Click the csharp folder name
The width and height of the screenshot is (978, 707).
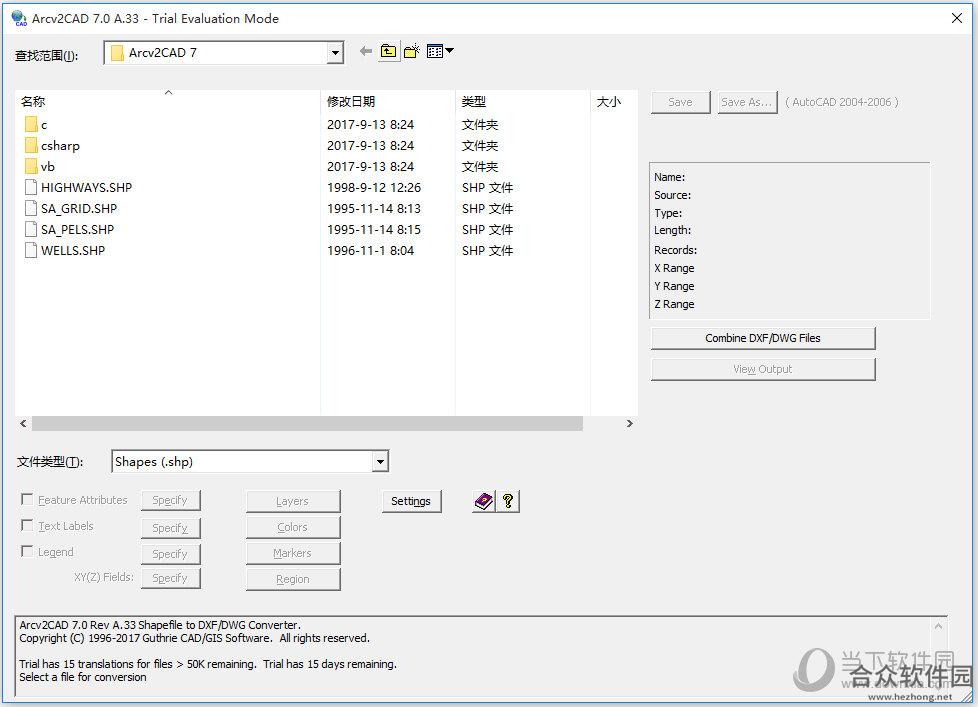click(x=61, y=146)
